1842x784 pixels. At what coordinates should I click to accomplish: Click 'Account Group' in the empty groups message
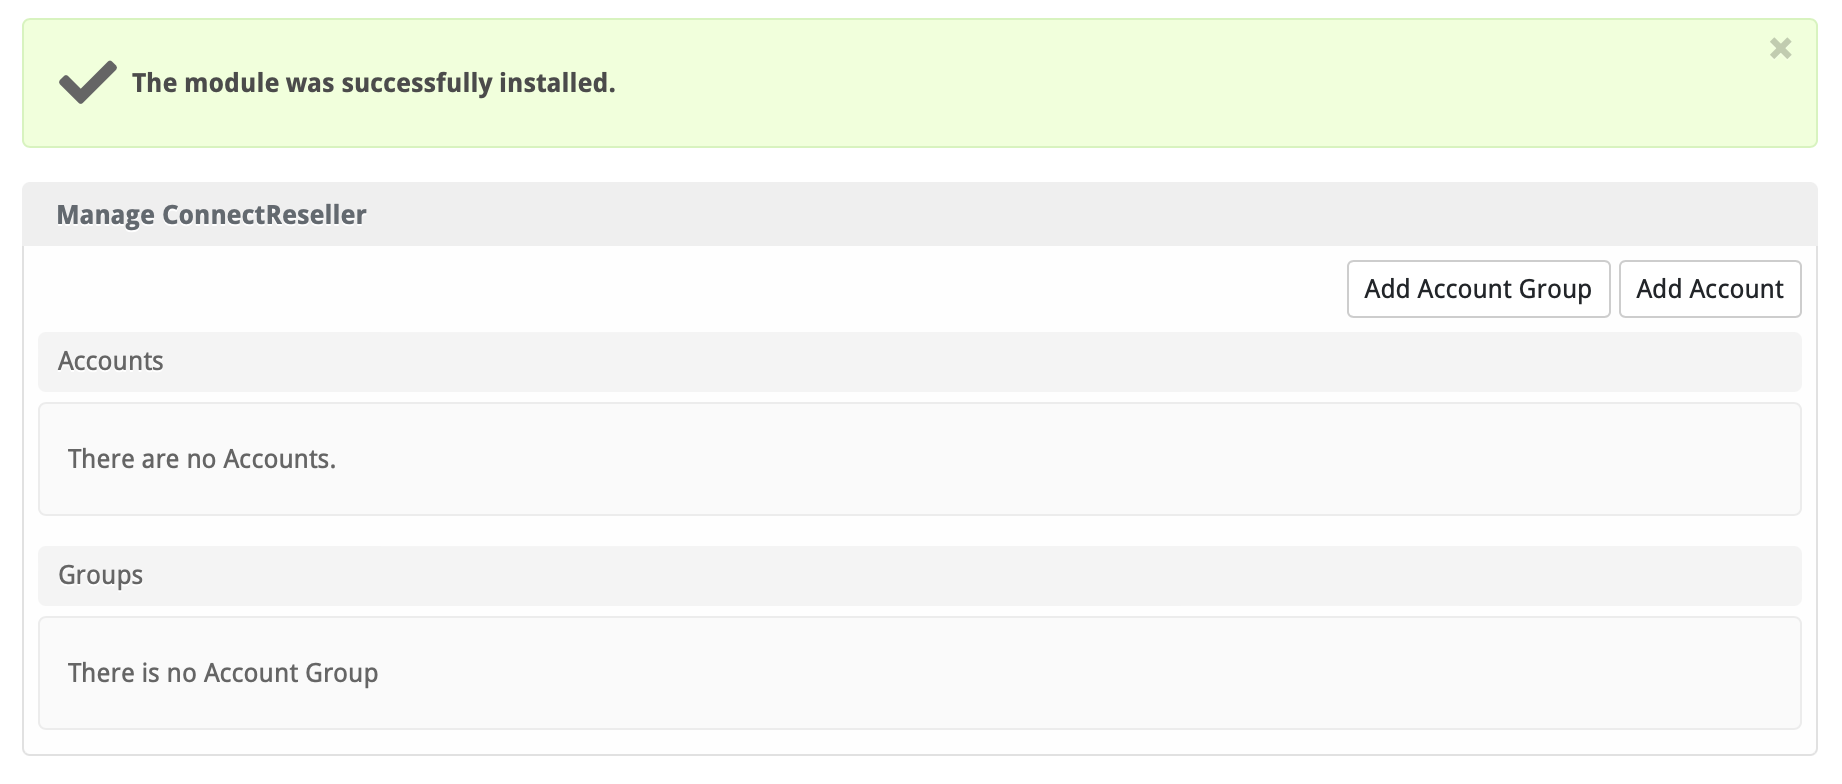pos(290,673)
